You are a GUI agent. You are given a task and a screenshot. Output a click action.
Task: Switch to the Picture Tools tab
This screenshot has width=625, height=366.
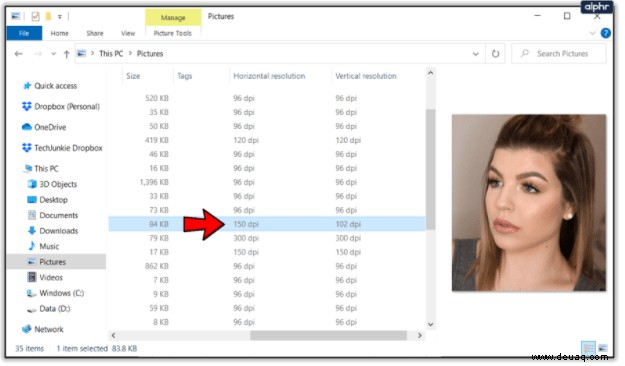point(173,33)
